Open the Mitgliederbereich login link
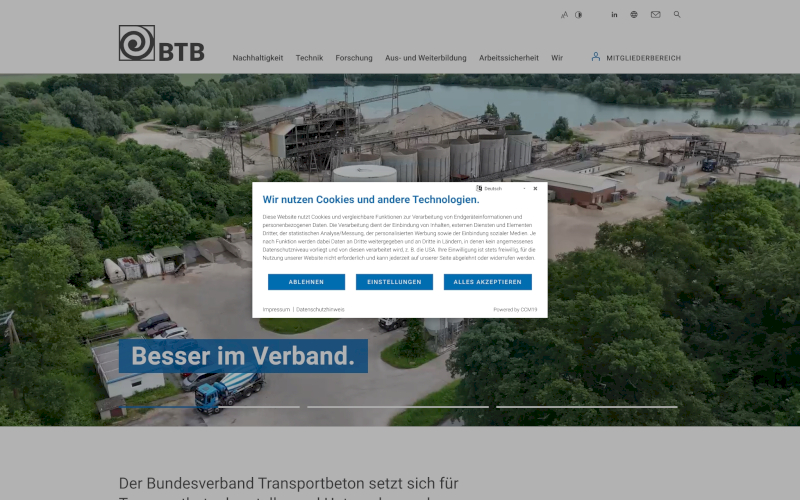This screenshot has width=800, height=500. pyautogui.click(x=636, y=58)
